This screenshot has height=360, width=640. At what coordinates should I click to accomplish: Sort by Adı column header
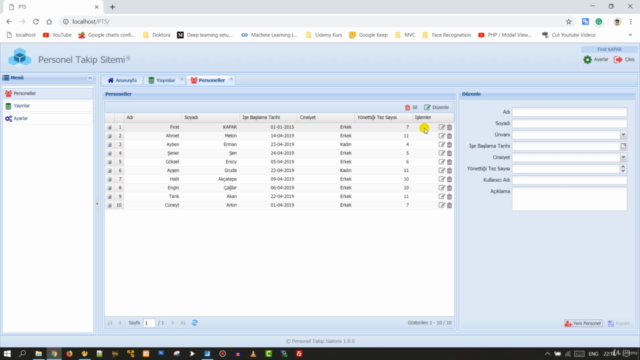(x=153, y=118)
